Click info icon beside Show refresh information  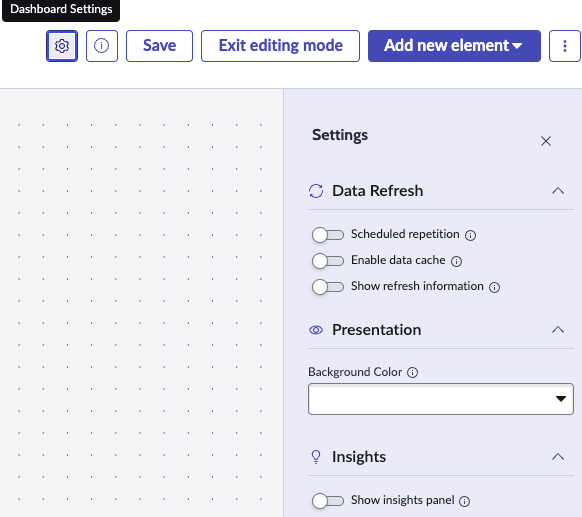(x=494, y=287)
